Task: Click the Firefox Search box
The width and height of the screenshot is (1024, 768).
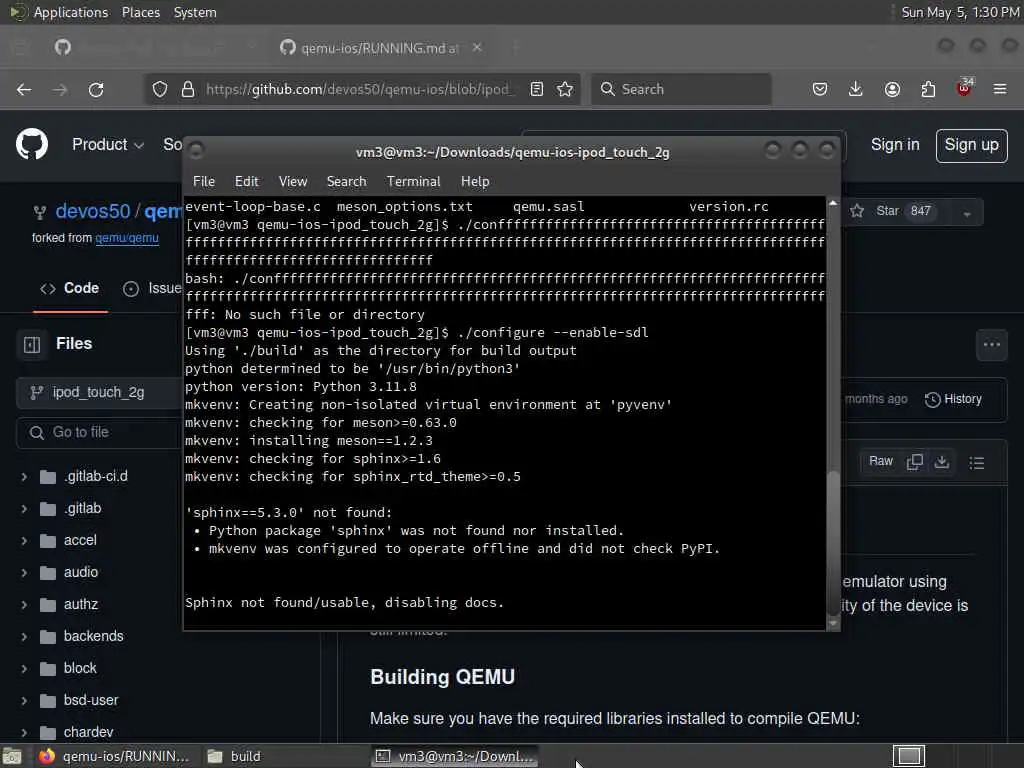Action: click(681, 89)
